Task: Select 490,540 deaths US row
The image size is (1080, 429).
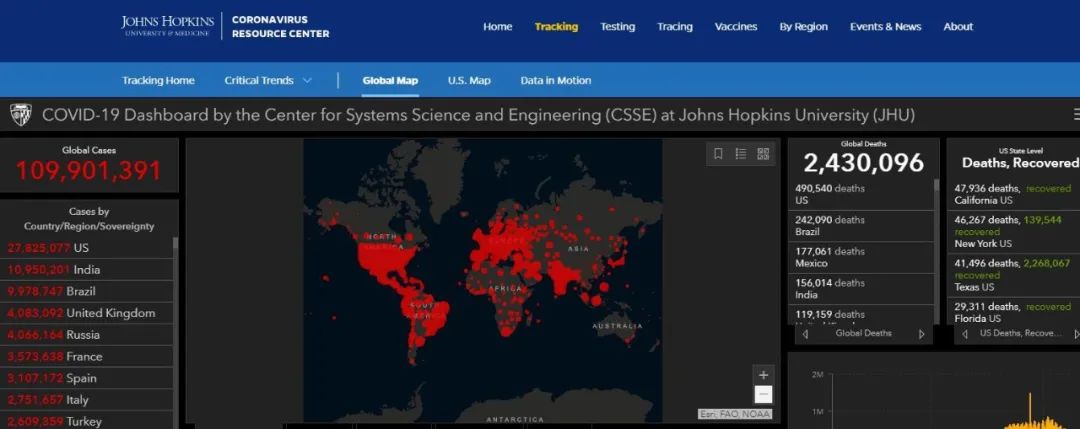Action: pyautogui.click(x=860, y=194)
